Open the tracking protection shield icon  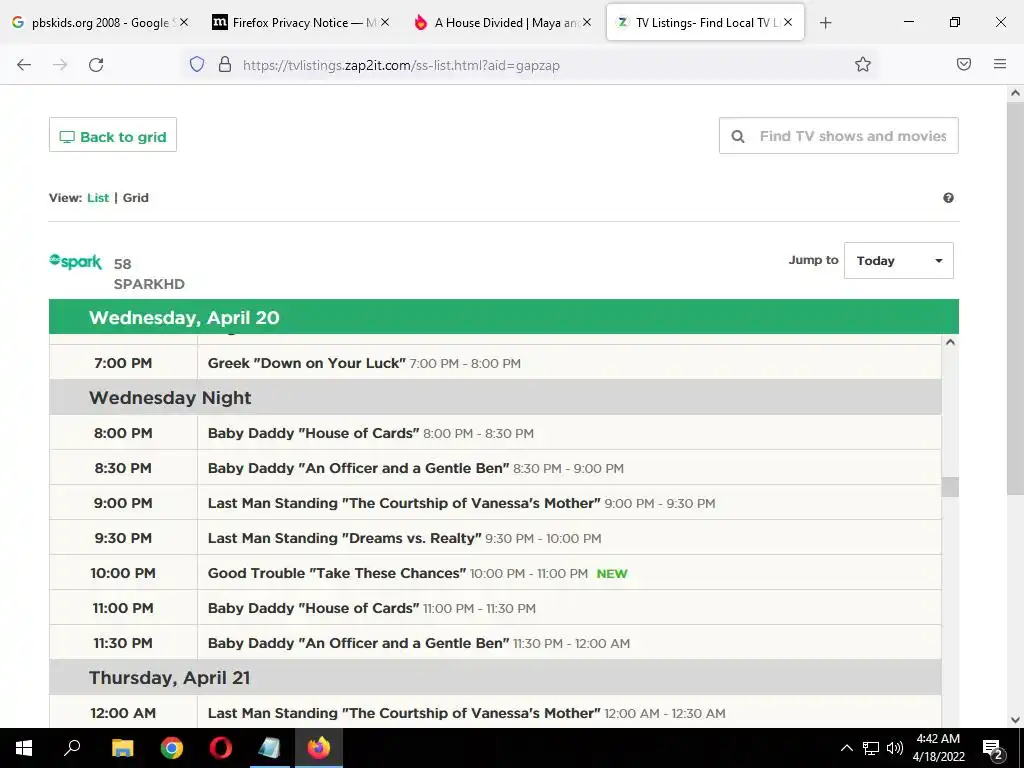click(197, 64)
